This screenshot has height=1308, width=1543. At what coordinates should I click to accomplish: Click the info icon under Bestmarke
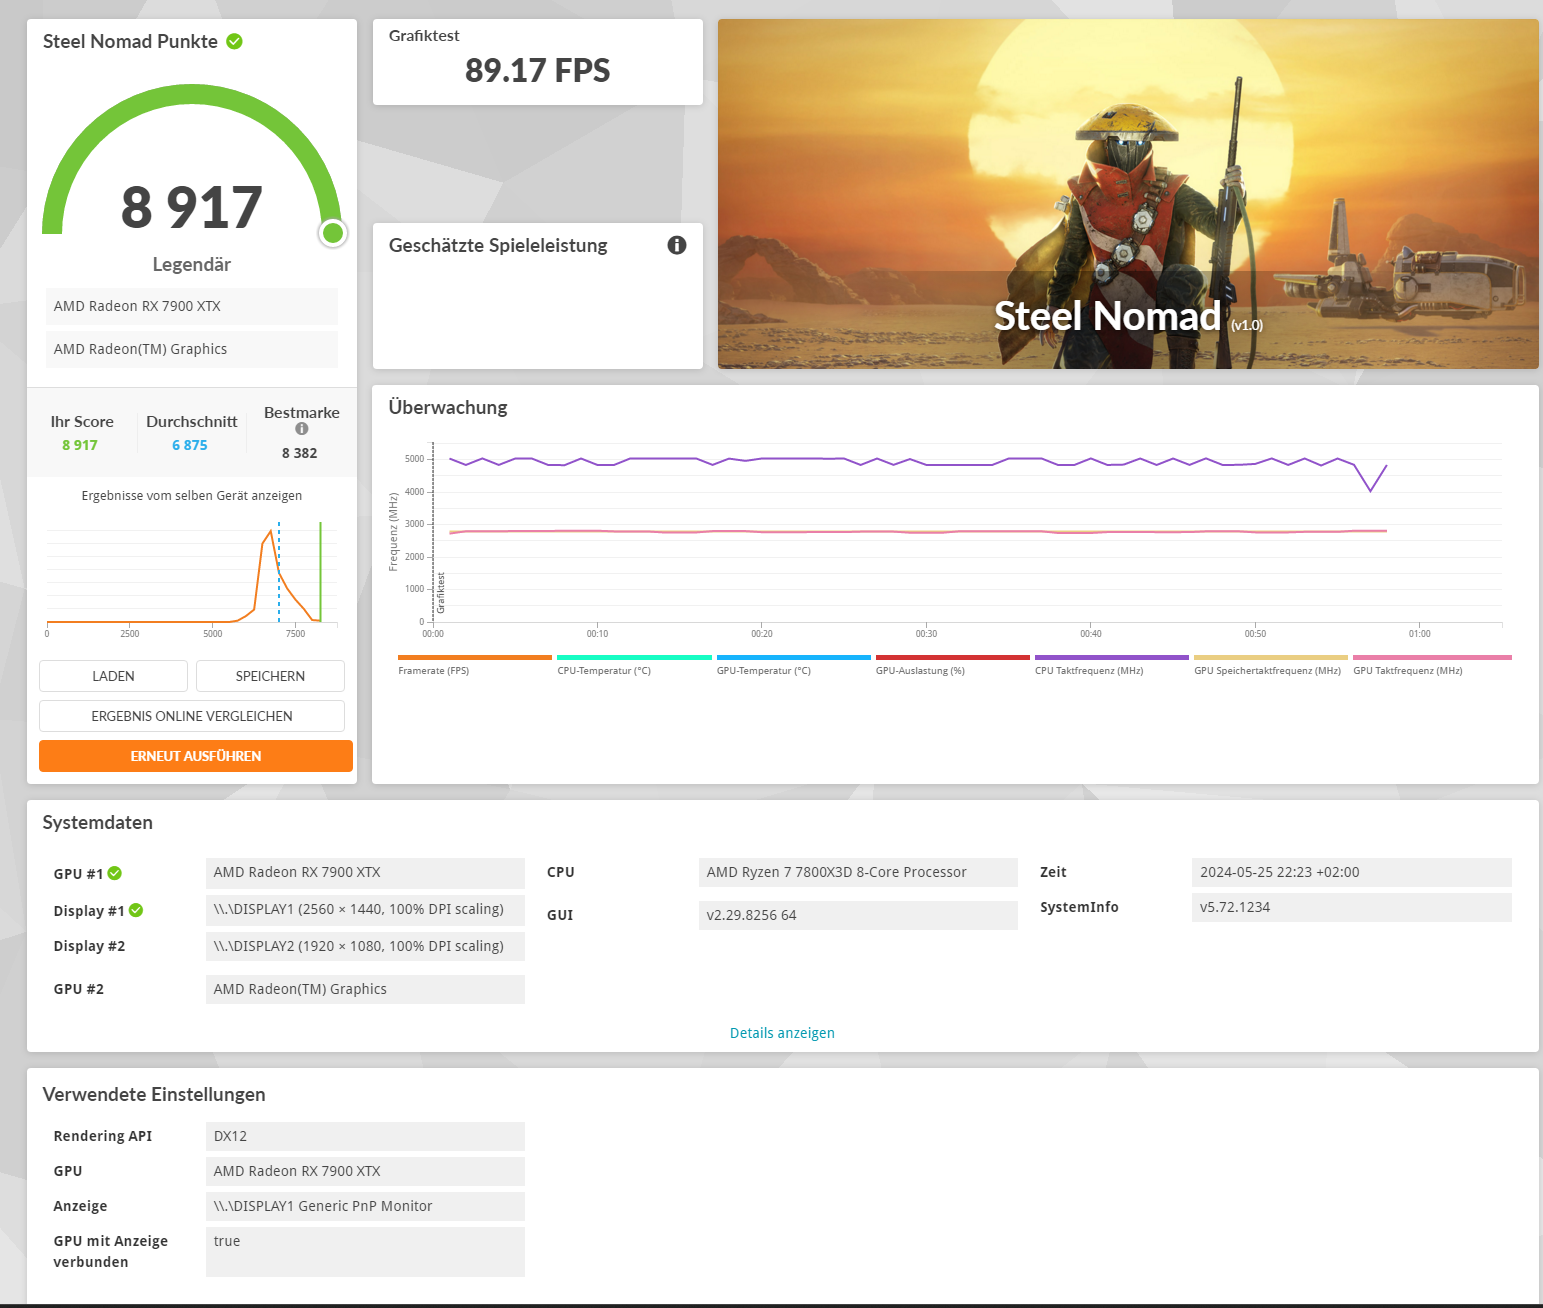[x=302, y=429]
